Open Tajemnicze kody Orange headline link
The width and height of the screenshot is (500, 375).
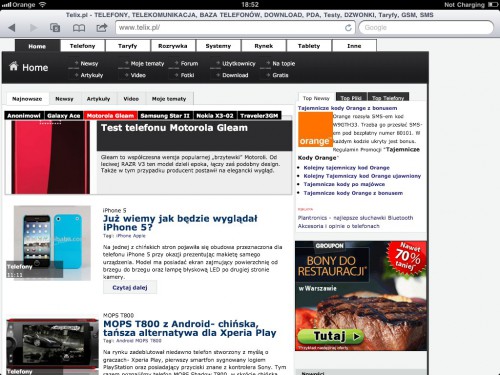pyautogui.click(x=347, y=108)
